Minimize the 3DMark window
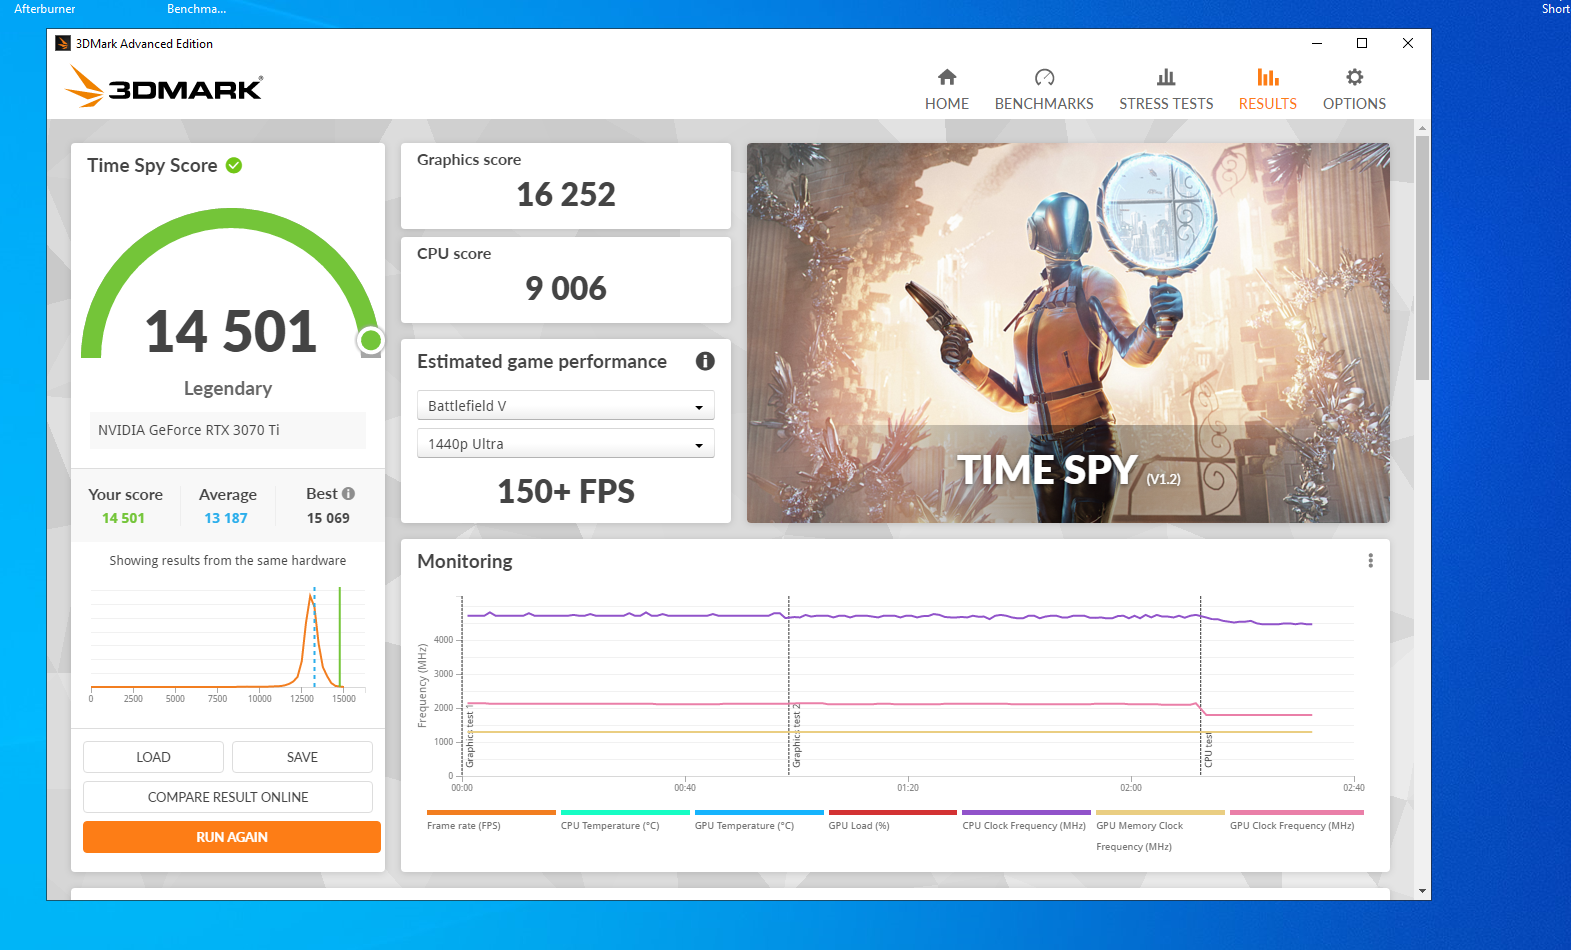Image resolution: width=1571 pixels, height=950 pixels. pyautogui.click(x=1317, y=43)
